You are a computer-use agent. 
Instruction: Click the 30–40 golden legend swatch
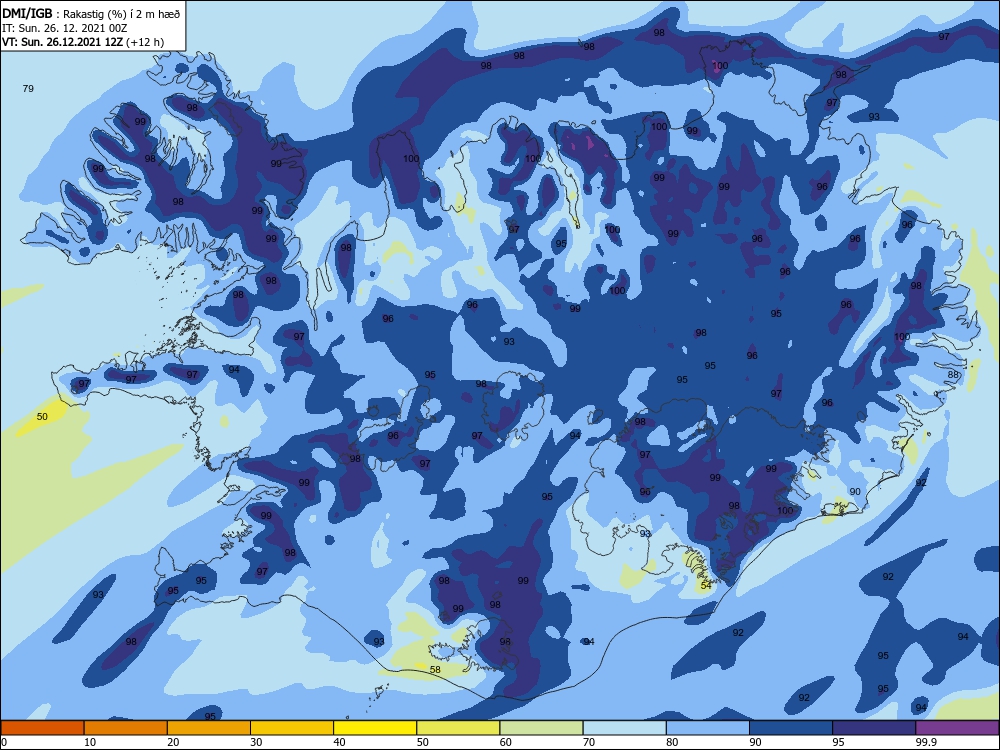[292, 728]
